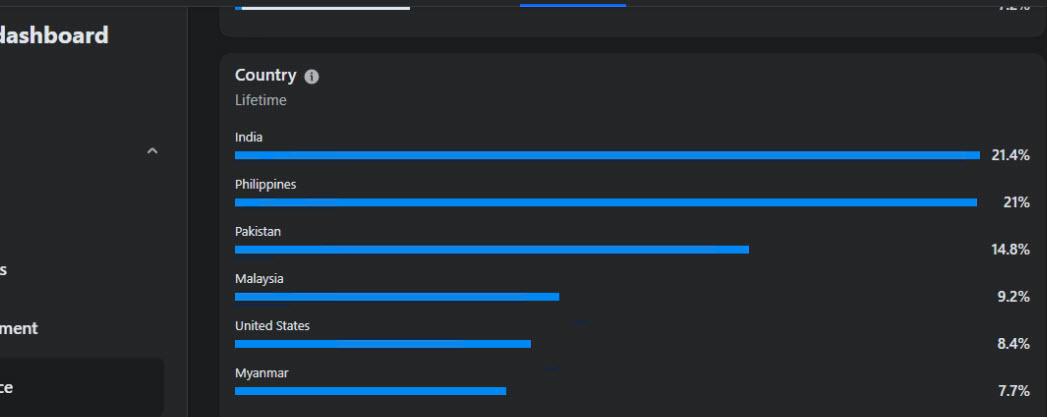
Task: Select the Philippines bar
Action: click(606, 202)
